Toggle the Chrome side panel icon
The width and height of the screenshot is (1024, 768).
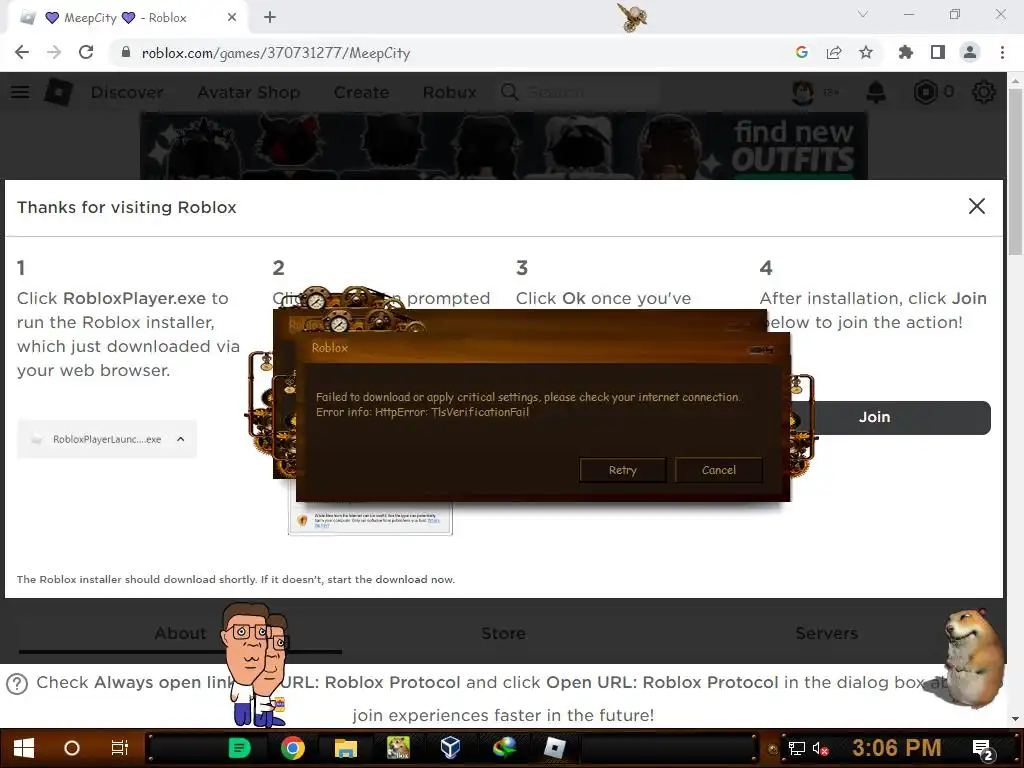point(938,52)
